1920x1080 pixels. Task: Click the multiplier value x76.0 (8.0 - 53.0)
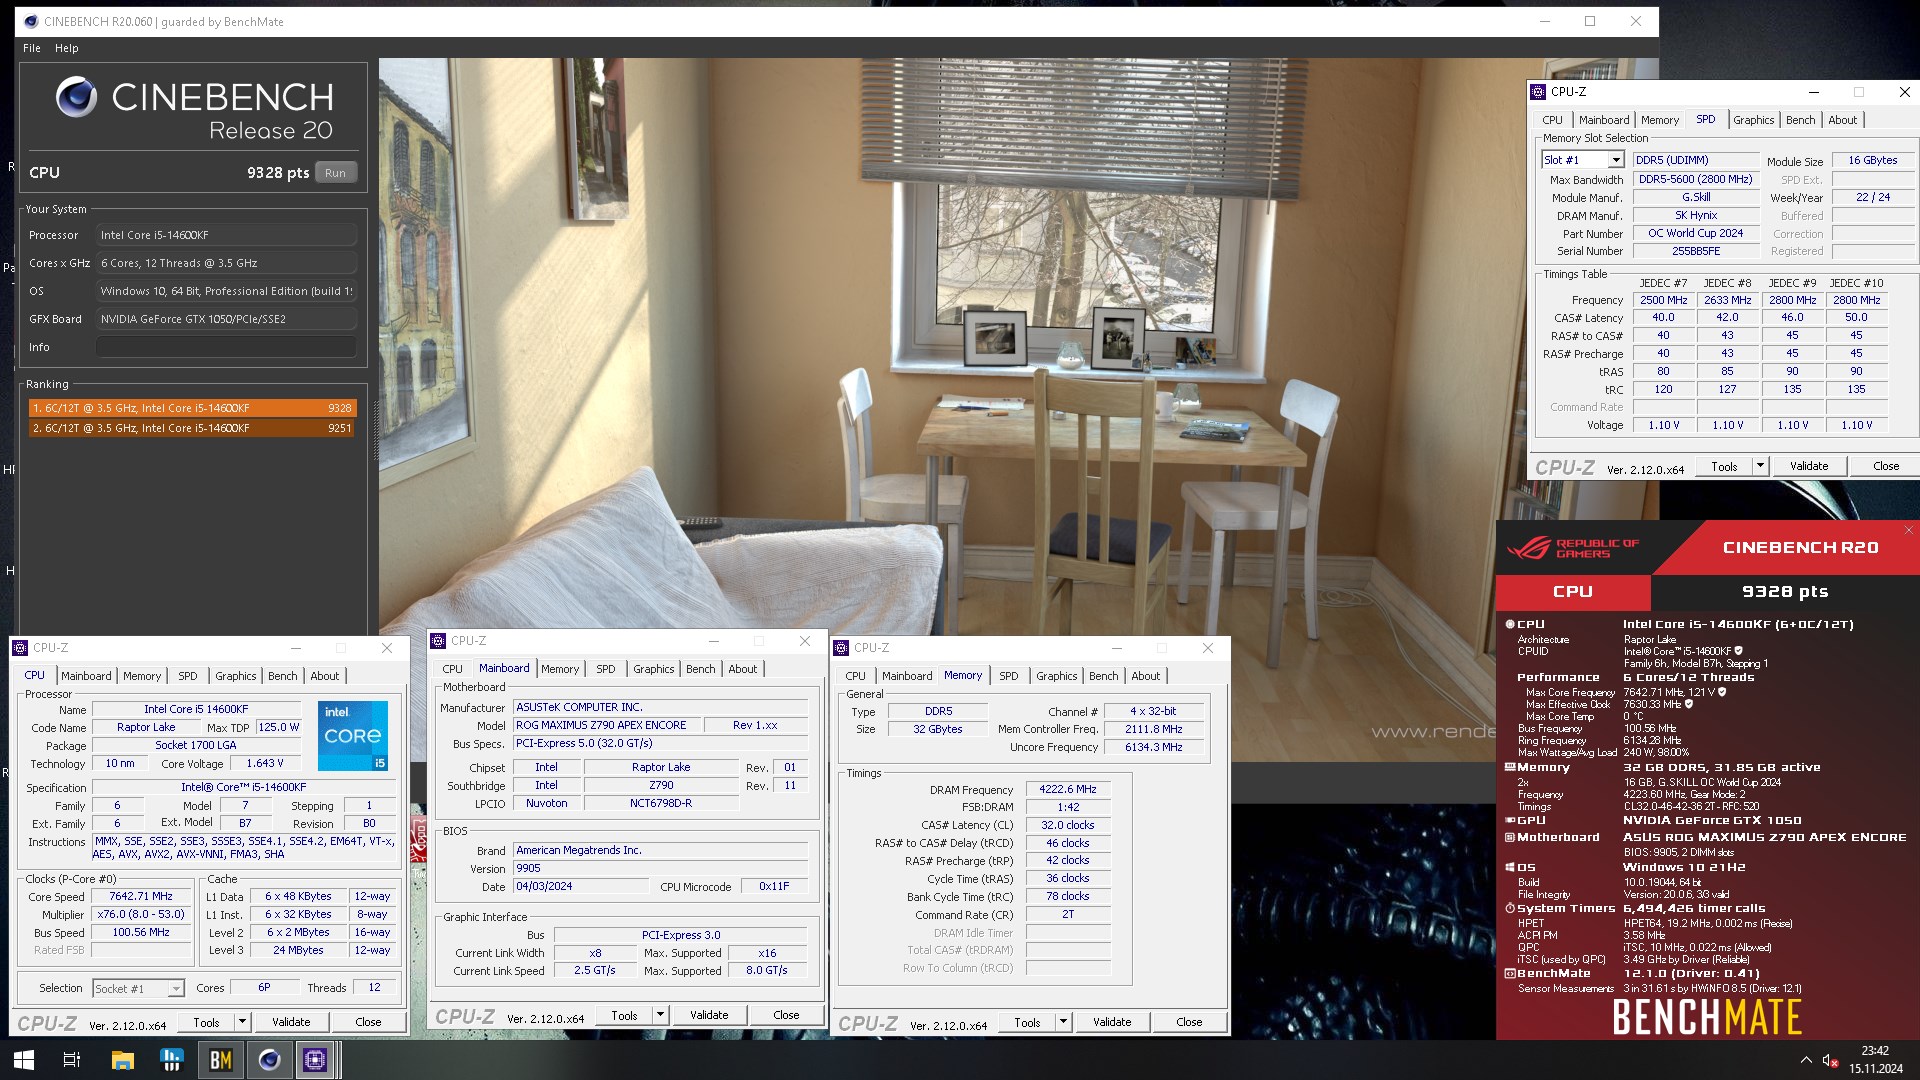pyautogui.click(x=141, y=915)
